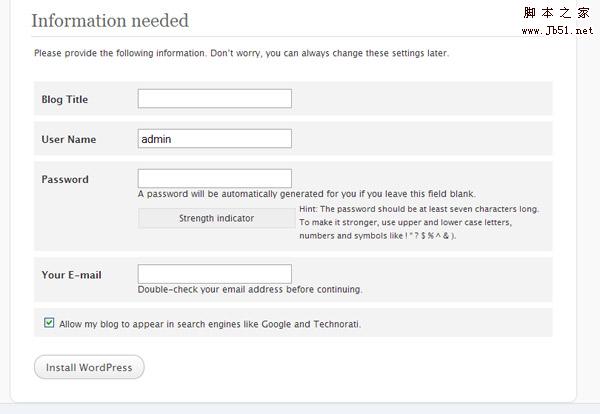Click the seven characters long hint line
The width and height of the screenshot is (600, 414).
pyautogui.click(x=419, y=209)
